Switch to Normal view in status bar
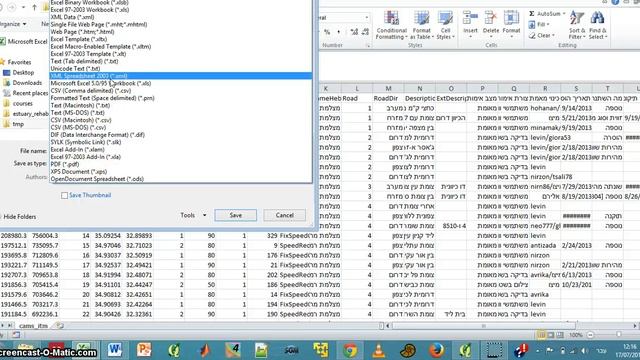Image resolution: width=640 pixels, height=360 pixels. click(x=541, y=335)
